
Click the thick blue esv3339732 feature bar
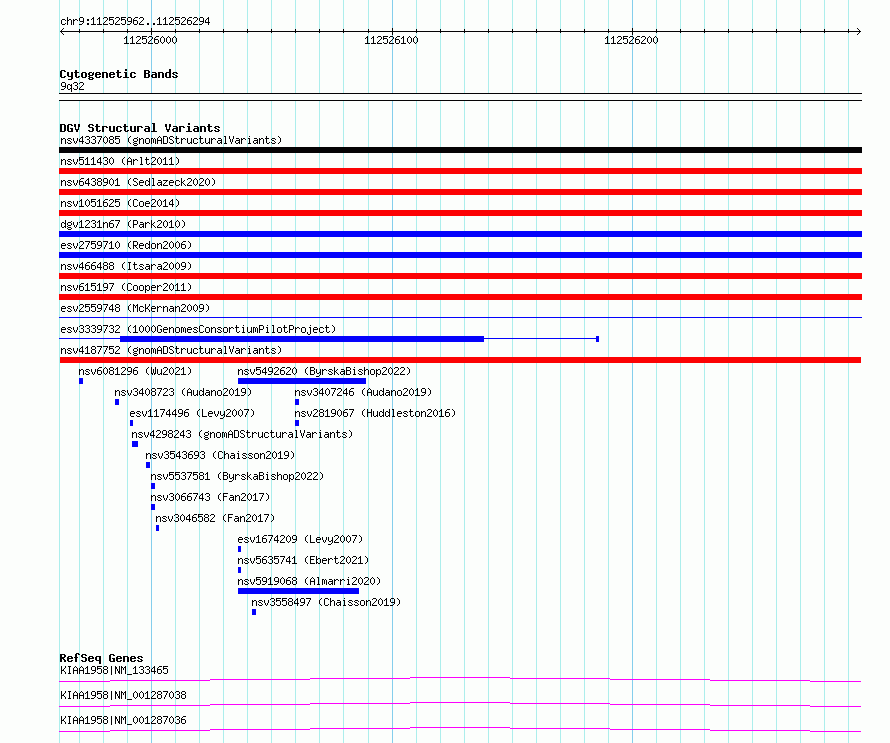[302, 339]
